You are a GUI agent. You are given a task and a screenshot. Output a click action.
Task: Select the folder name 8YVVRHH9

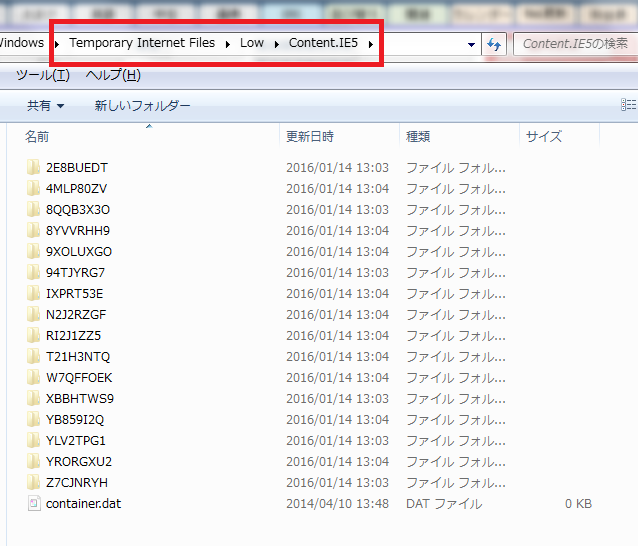coord(78,231)
